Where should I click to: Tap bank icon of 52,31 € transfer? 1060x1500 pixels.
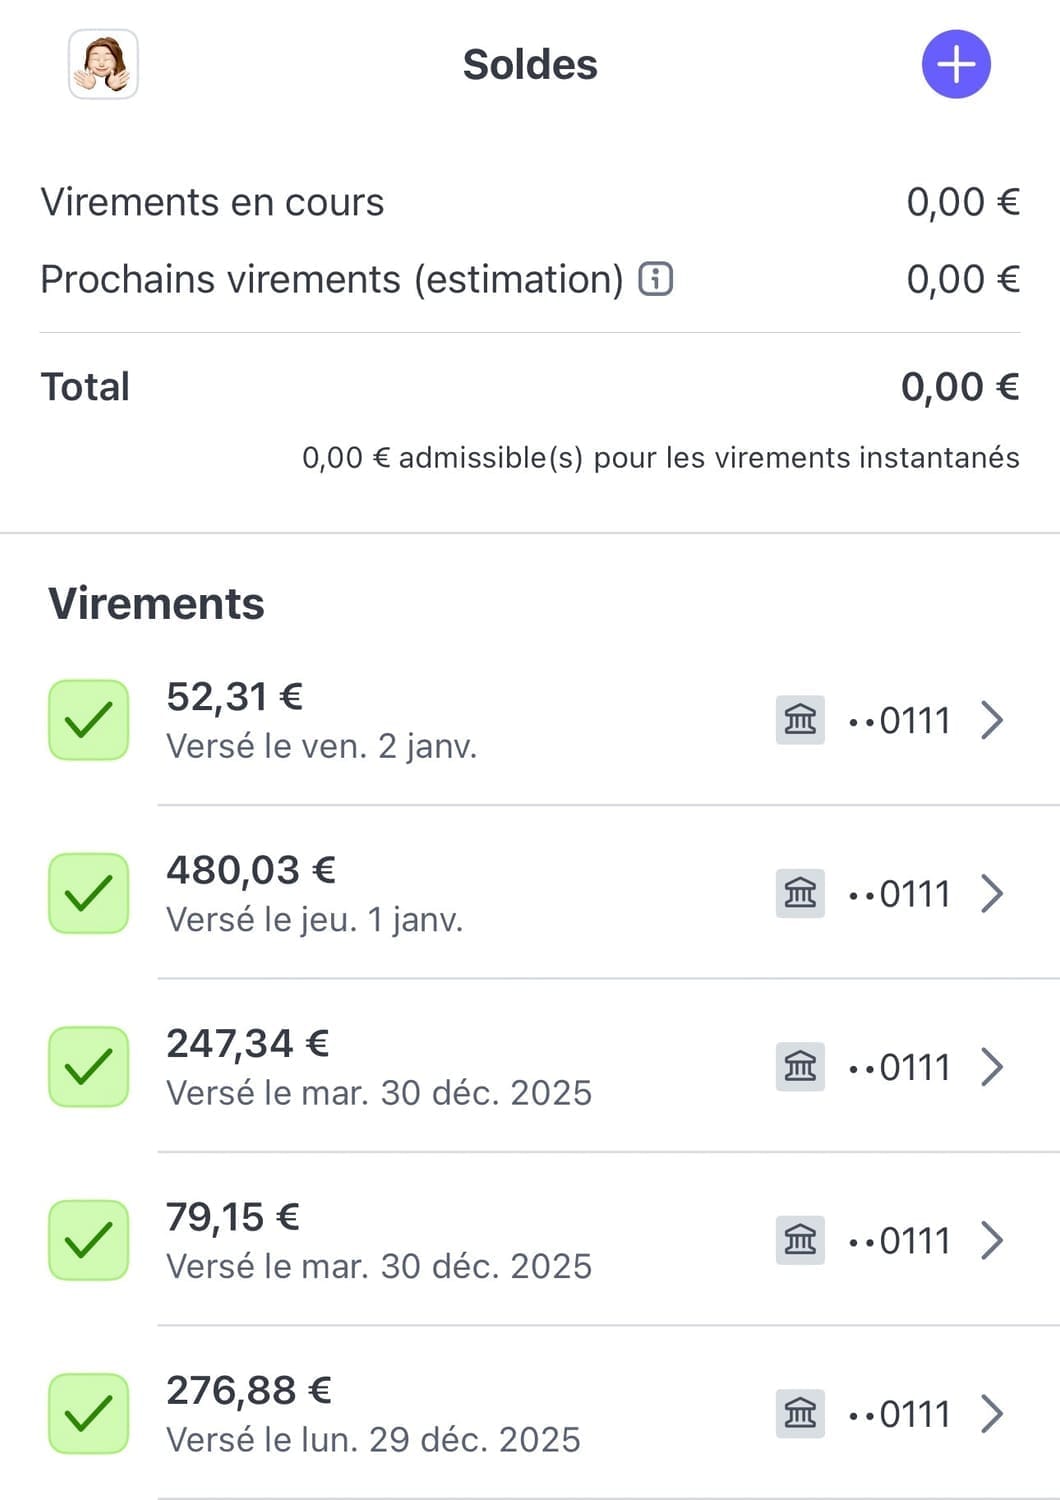coord(800,720)
